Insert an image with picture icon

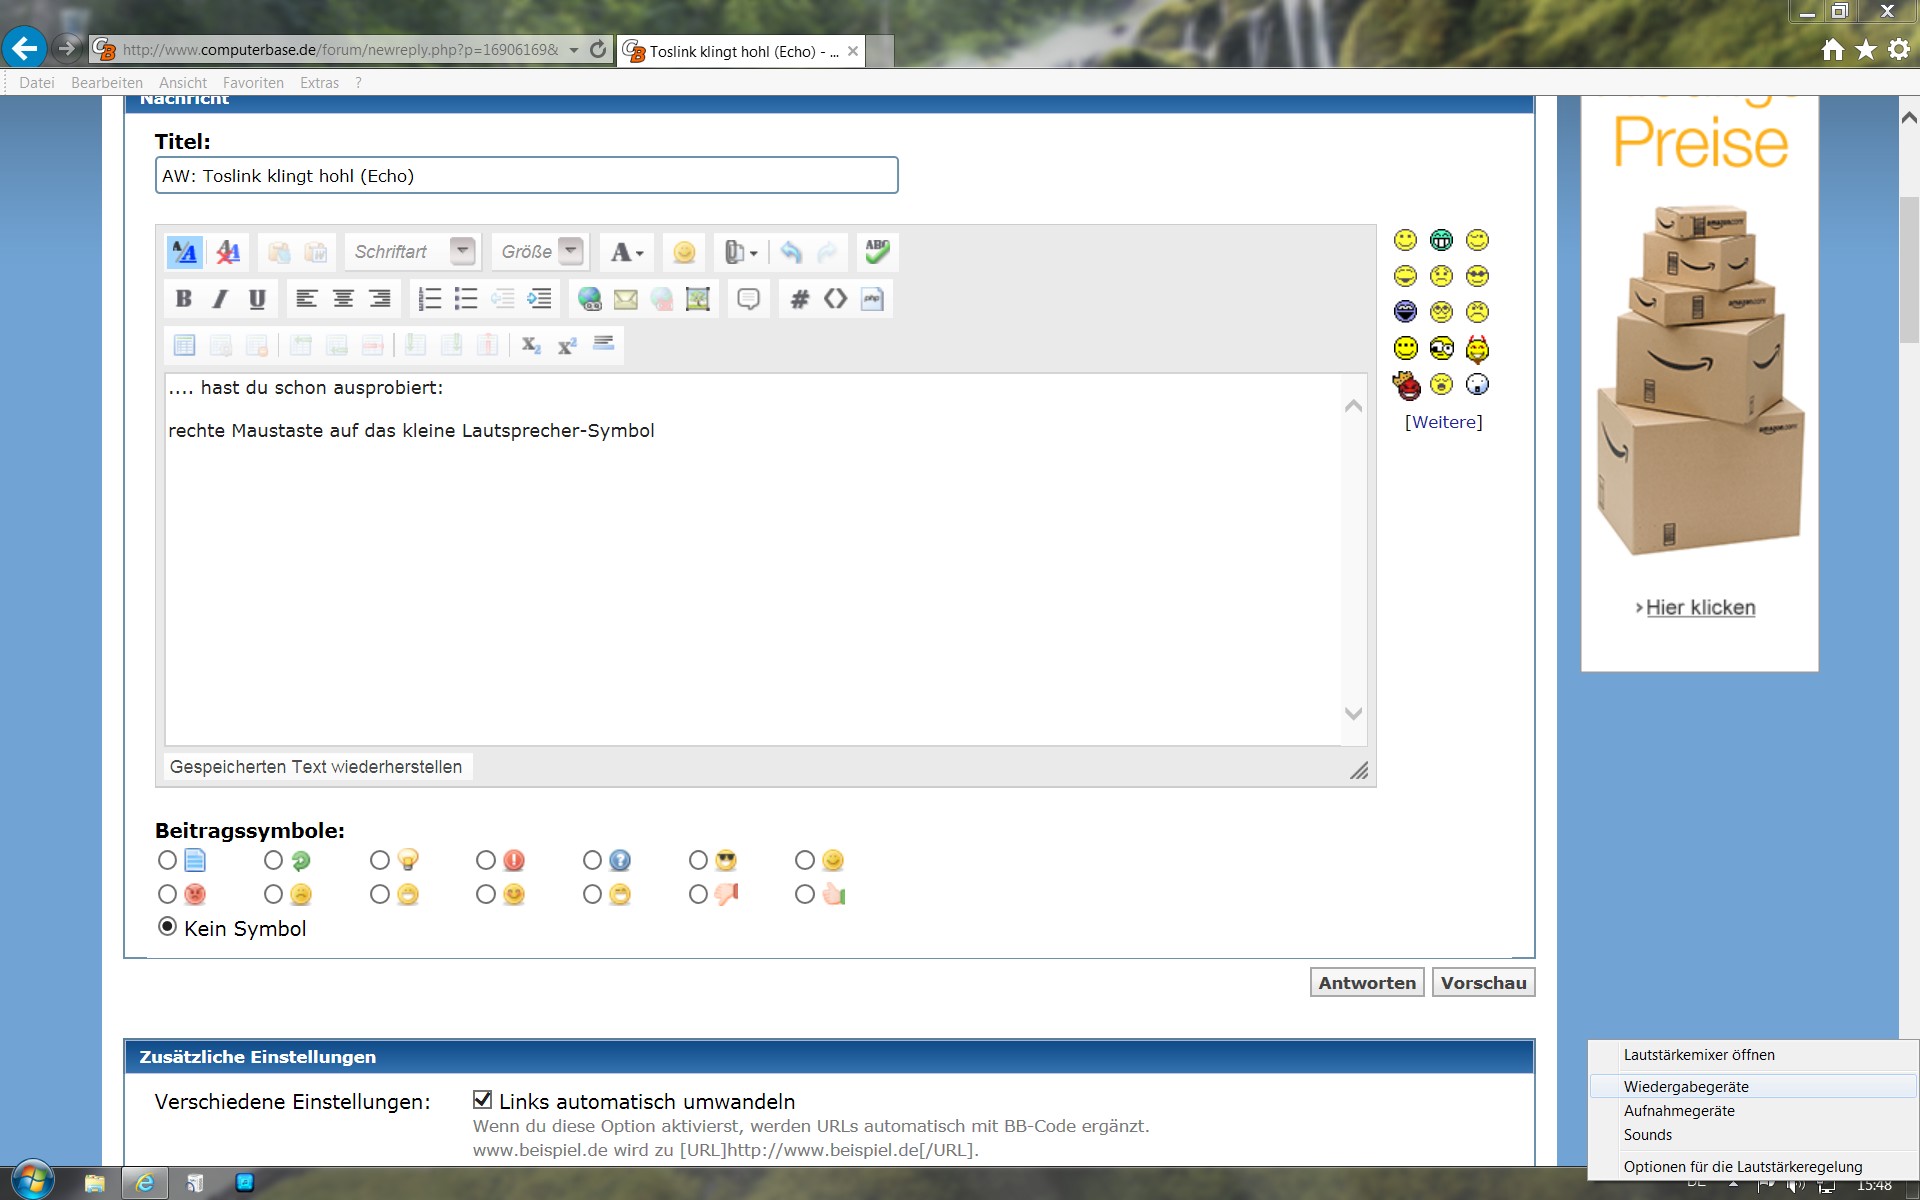coord(698,299)
